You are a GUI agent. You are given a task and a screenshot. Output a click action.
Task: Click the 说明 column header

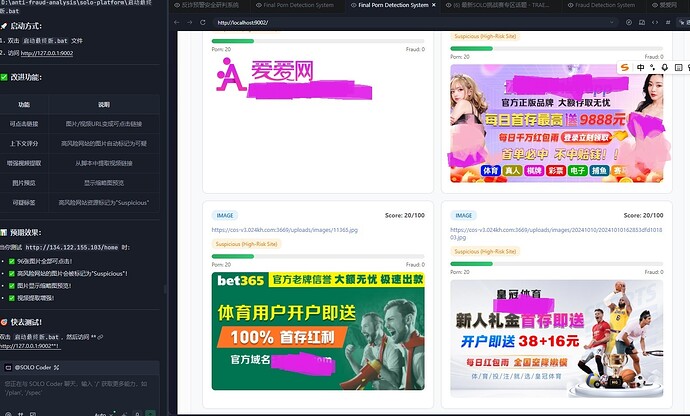click(x=104, y=105)
